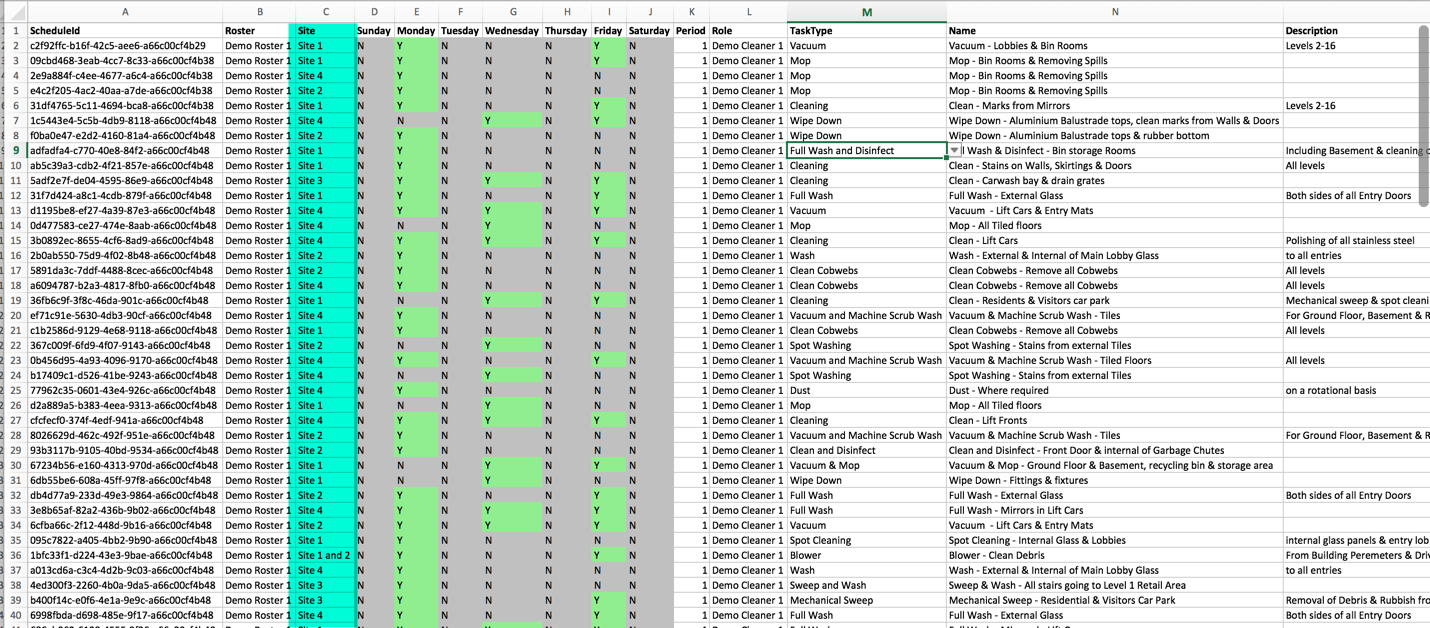Select the ScheduleId header cell
Image resolution: width=1430 pixels, height=628 pixels.
(125, 31)
